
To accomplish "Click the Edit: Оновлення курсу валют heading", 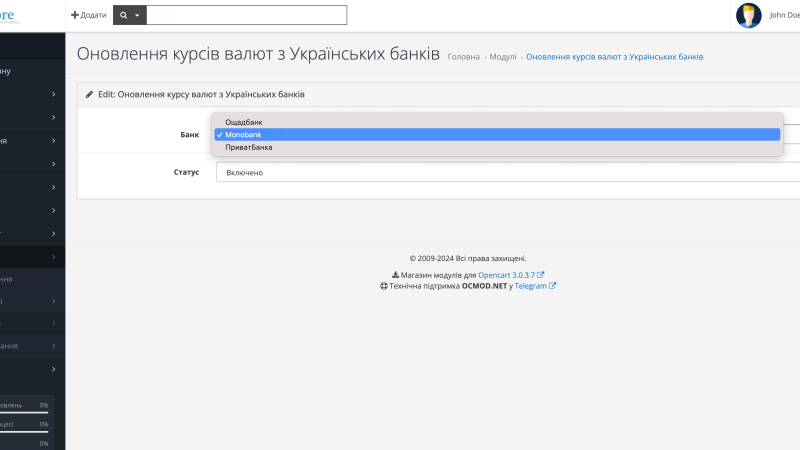I will coord(201,94).
